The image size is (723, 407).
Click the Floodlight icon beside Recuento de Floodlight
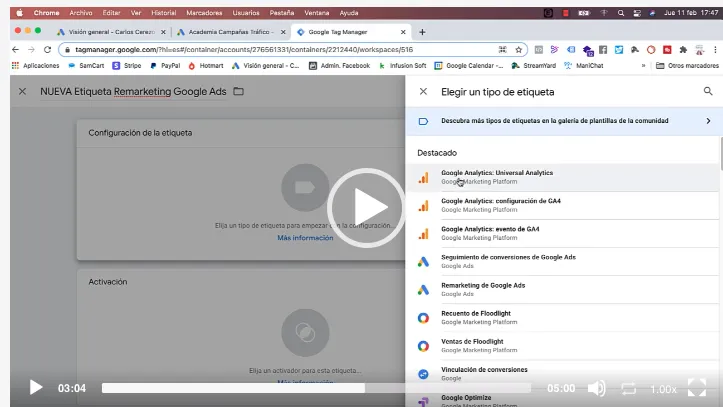[423, 318]
